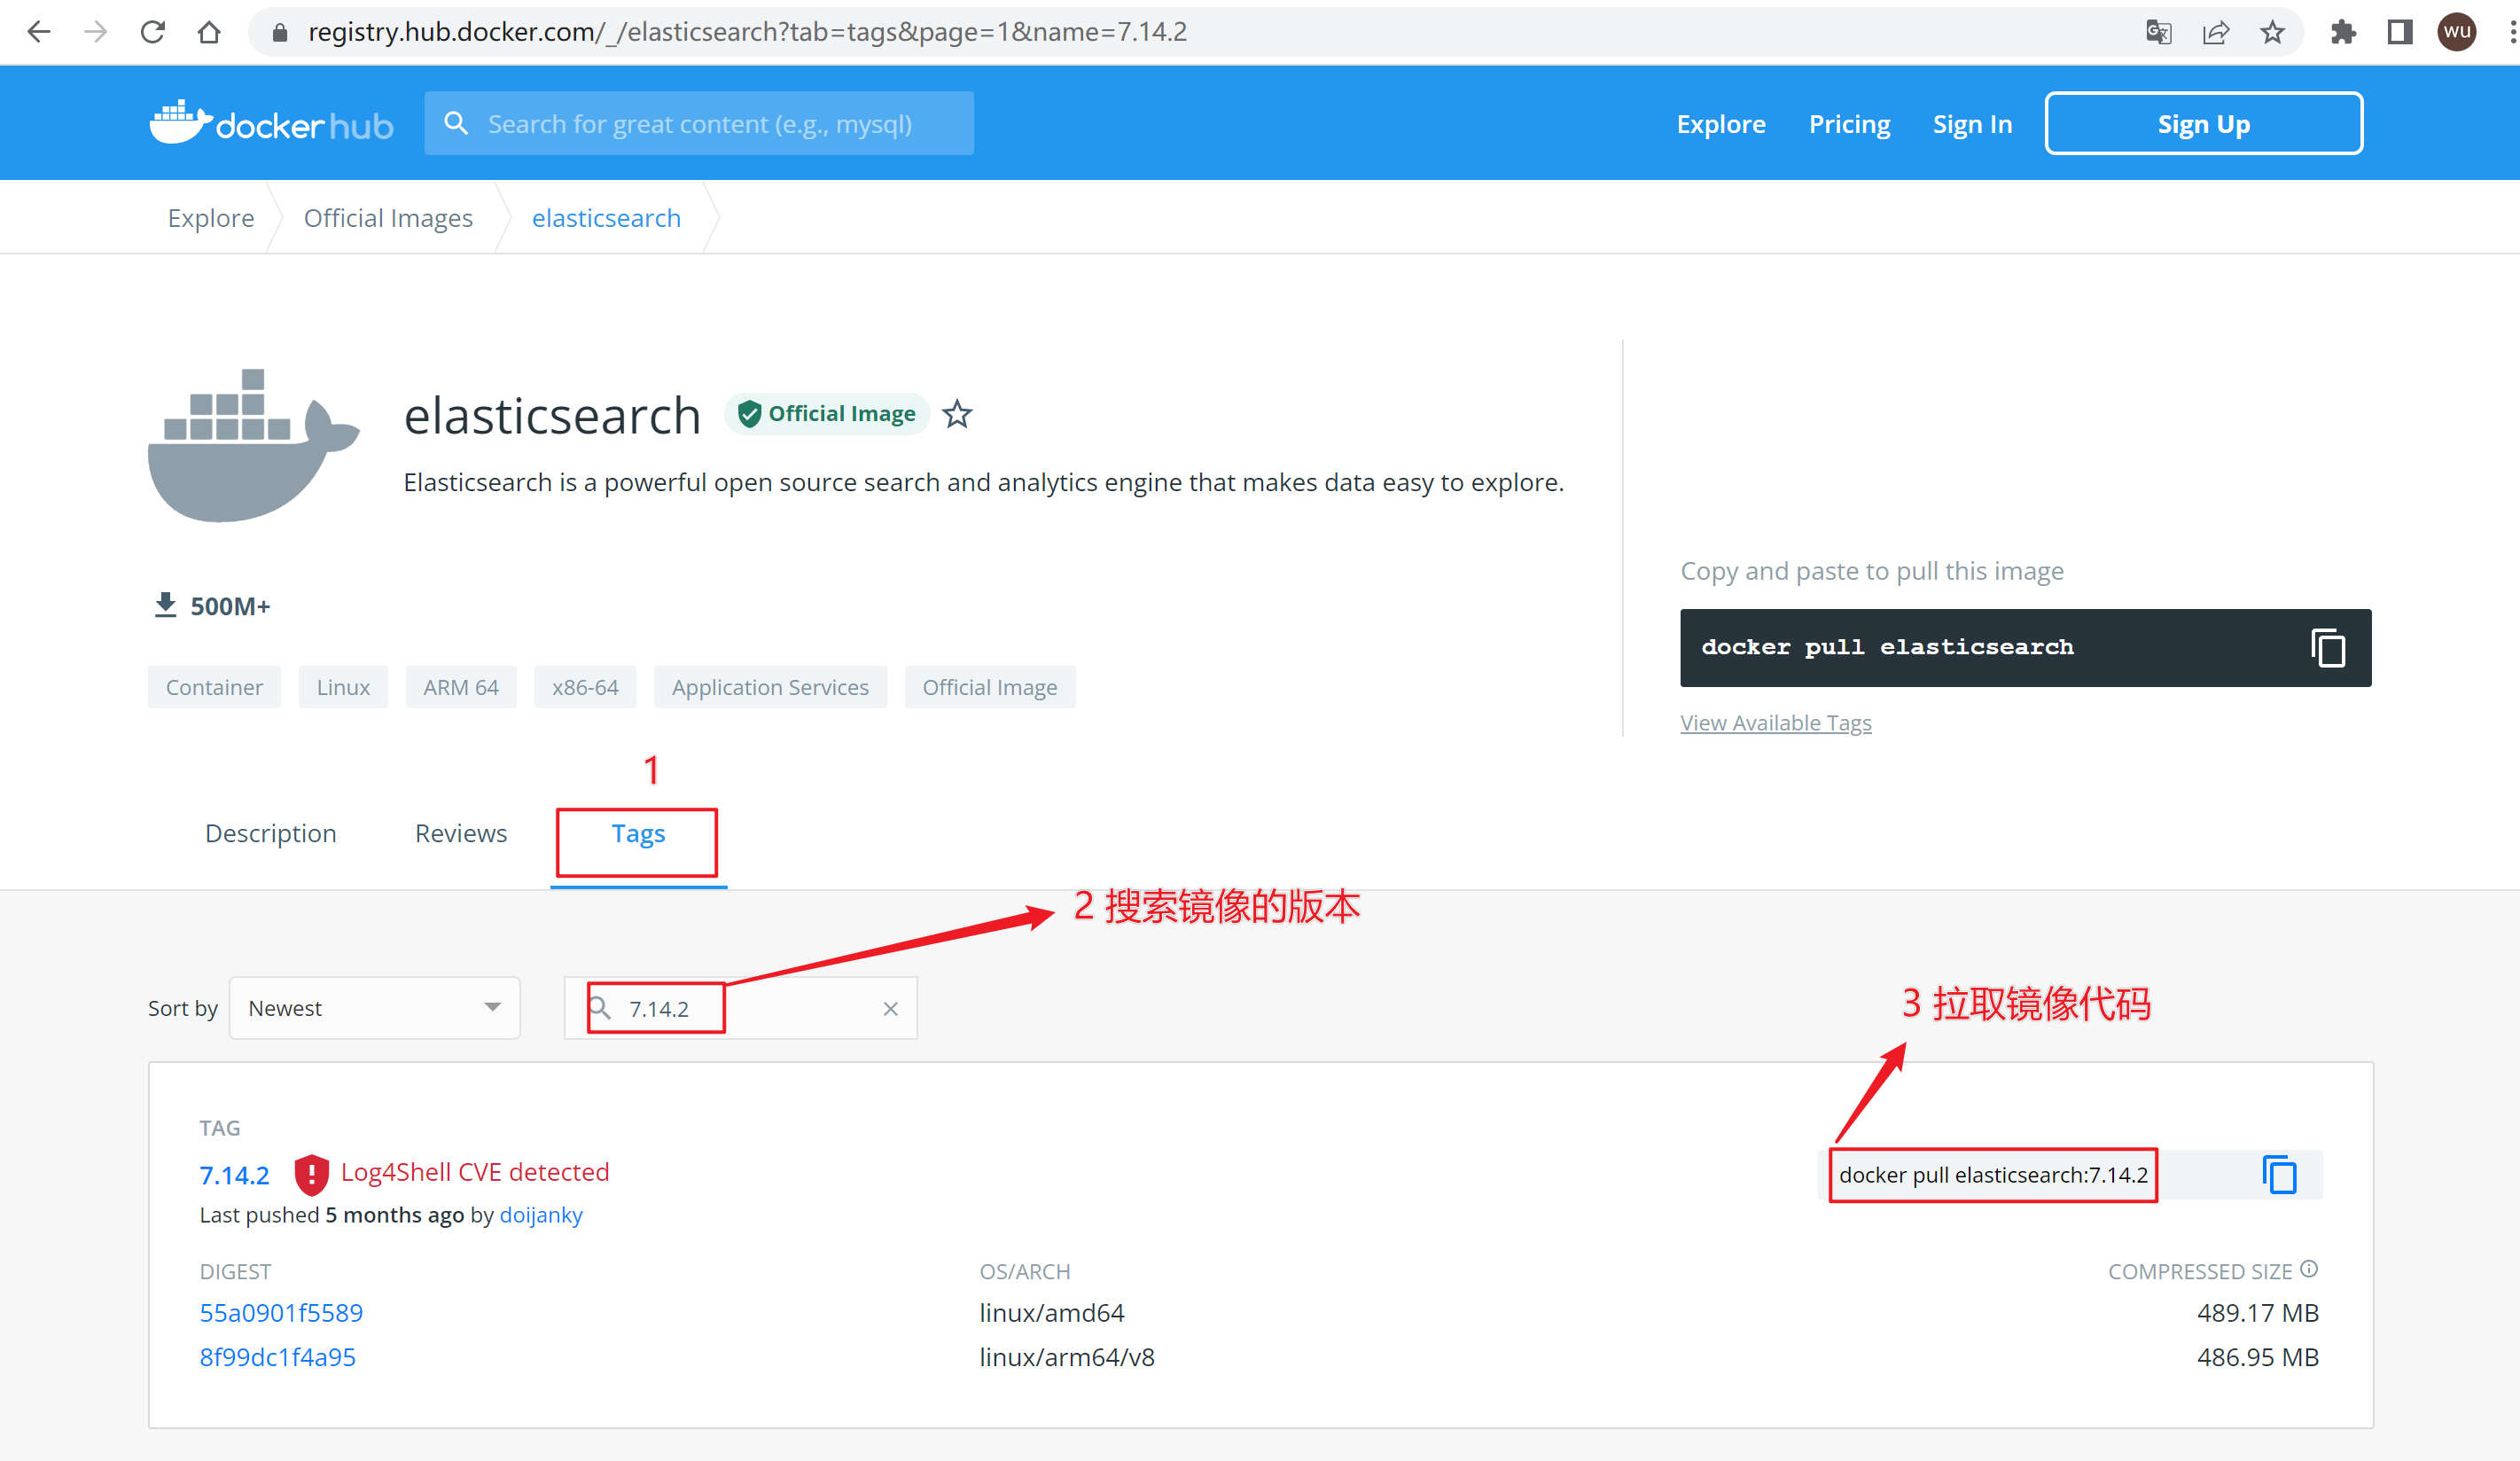Open the Compressed Size info icon
Image resolution: width=2520 pixels, height=1461 pixels.
pyautogui.click(x=2308, y=1269)
